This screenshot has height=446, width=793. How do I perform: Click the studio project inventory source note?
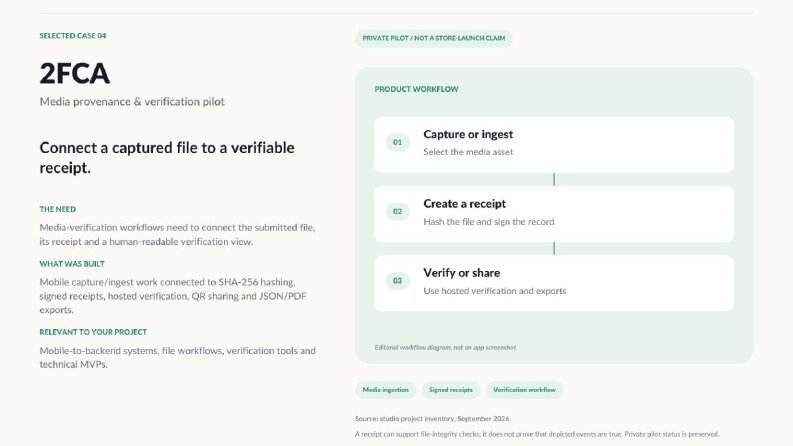(x=433, y=419)
